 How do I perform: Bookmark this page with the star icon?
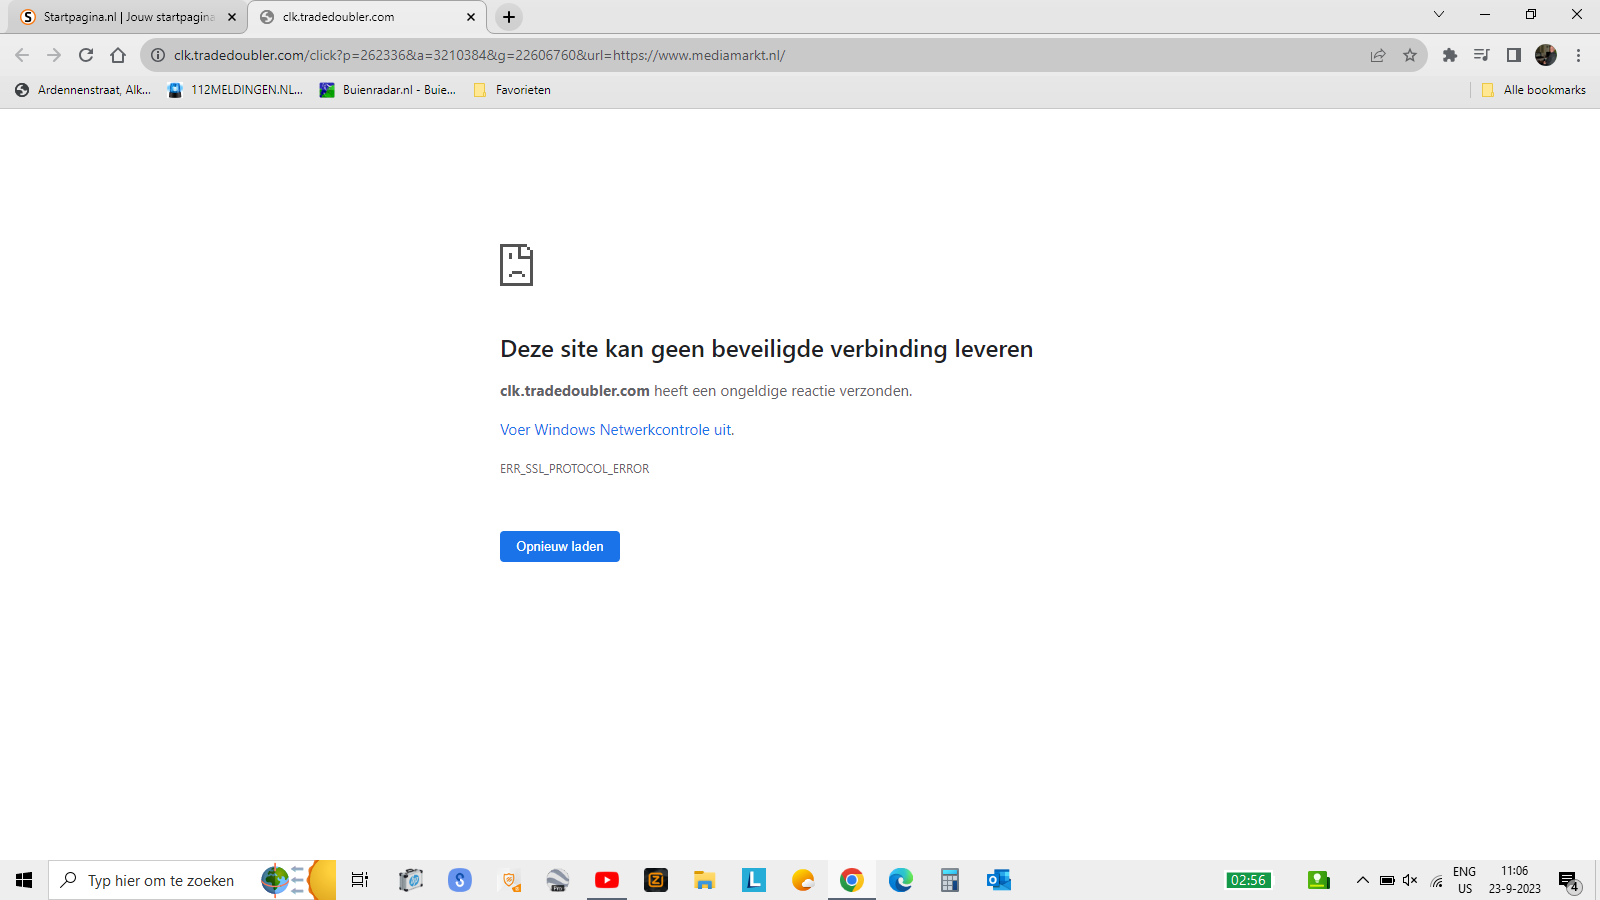(1410, 55)
